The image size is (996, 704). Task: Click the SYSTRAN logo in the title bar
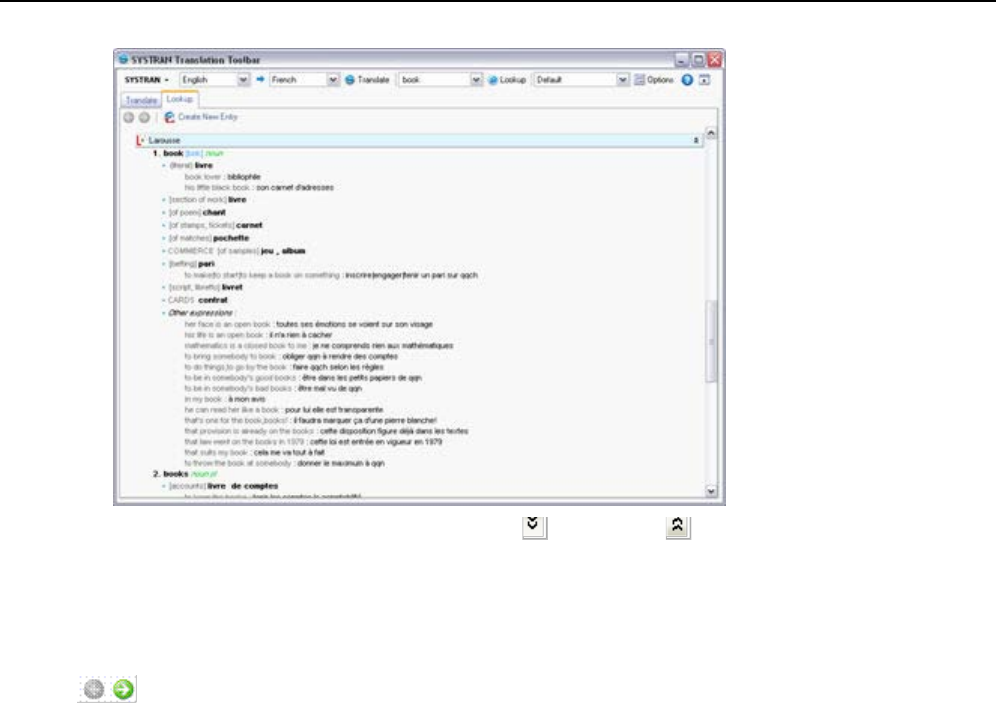point(123,60)
